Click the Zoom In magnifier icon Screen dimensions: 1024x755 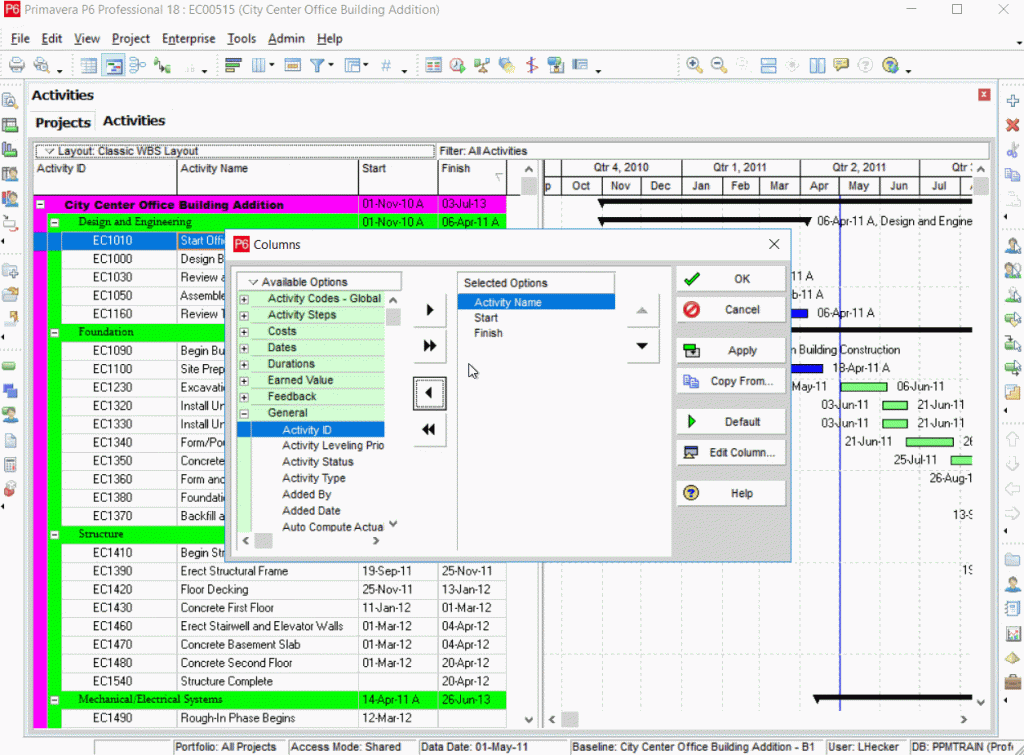coord(694,65)
